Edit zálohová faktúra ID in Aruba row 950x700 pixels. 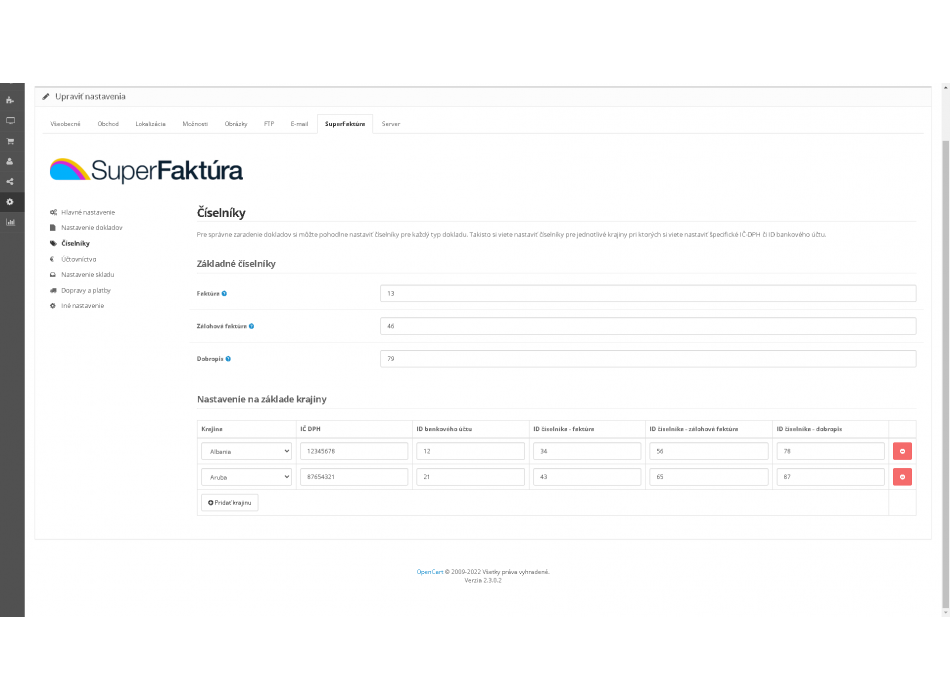coord(709,477)
